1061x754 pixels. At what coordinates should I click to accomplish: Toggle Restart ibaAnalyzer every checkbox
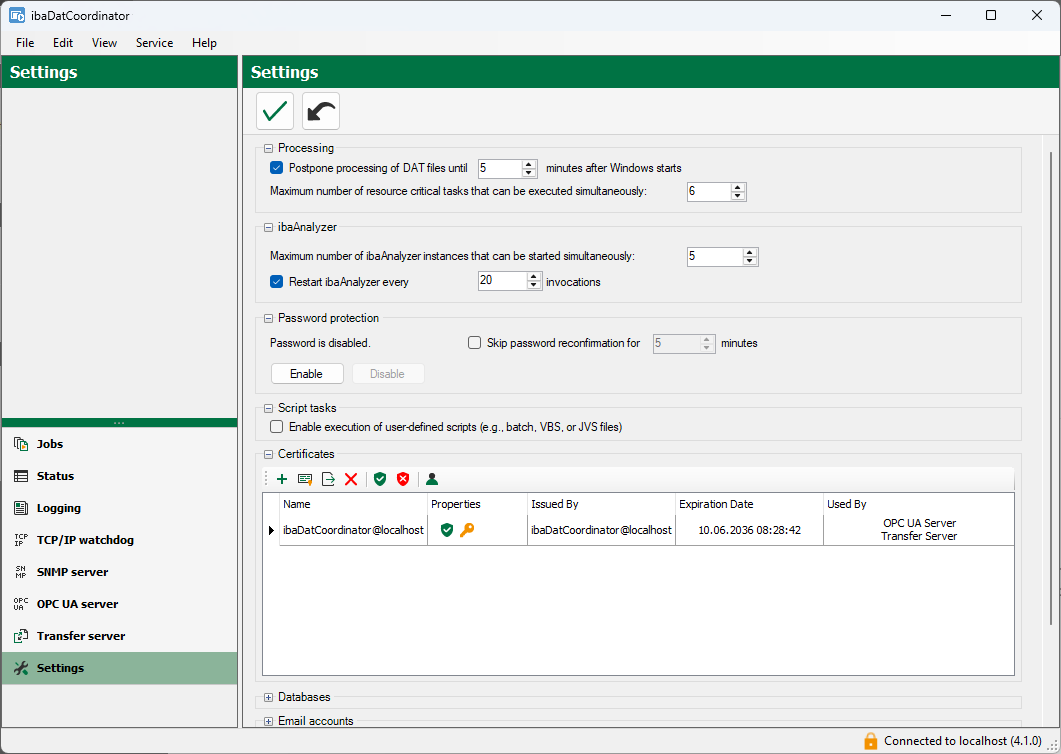pos(276,282)
